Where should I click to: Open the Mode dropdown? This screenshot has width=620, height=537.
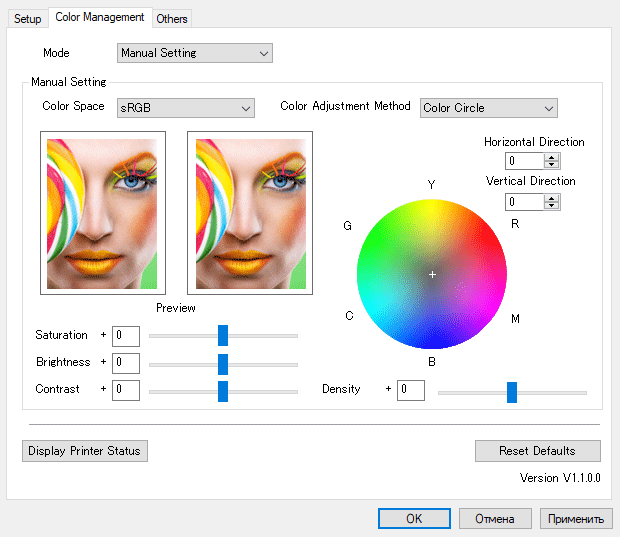(x=195, y=53)
